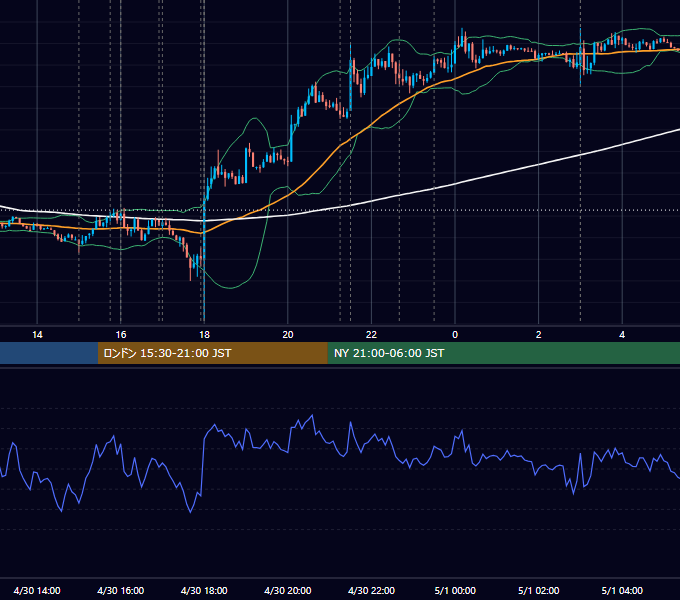This screenshot has height=600, width=680.
Task: Click the 4/30 16:00 date label
Action: coord(121,590)
